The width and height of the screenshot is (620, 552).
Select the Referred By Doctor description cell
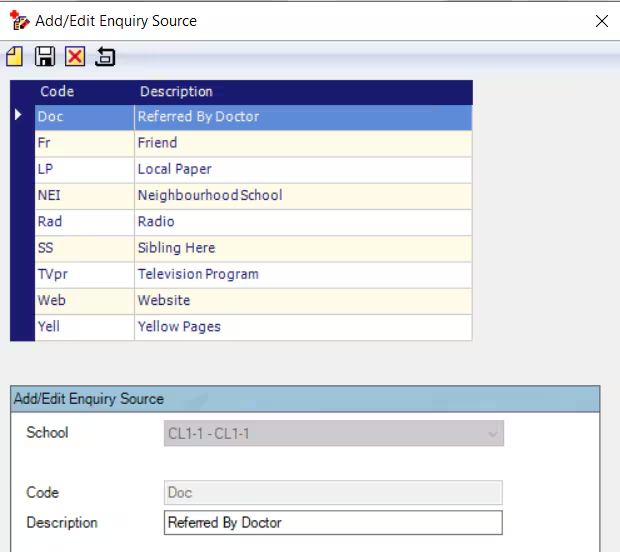point(303,117)
